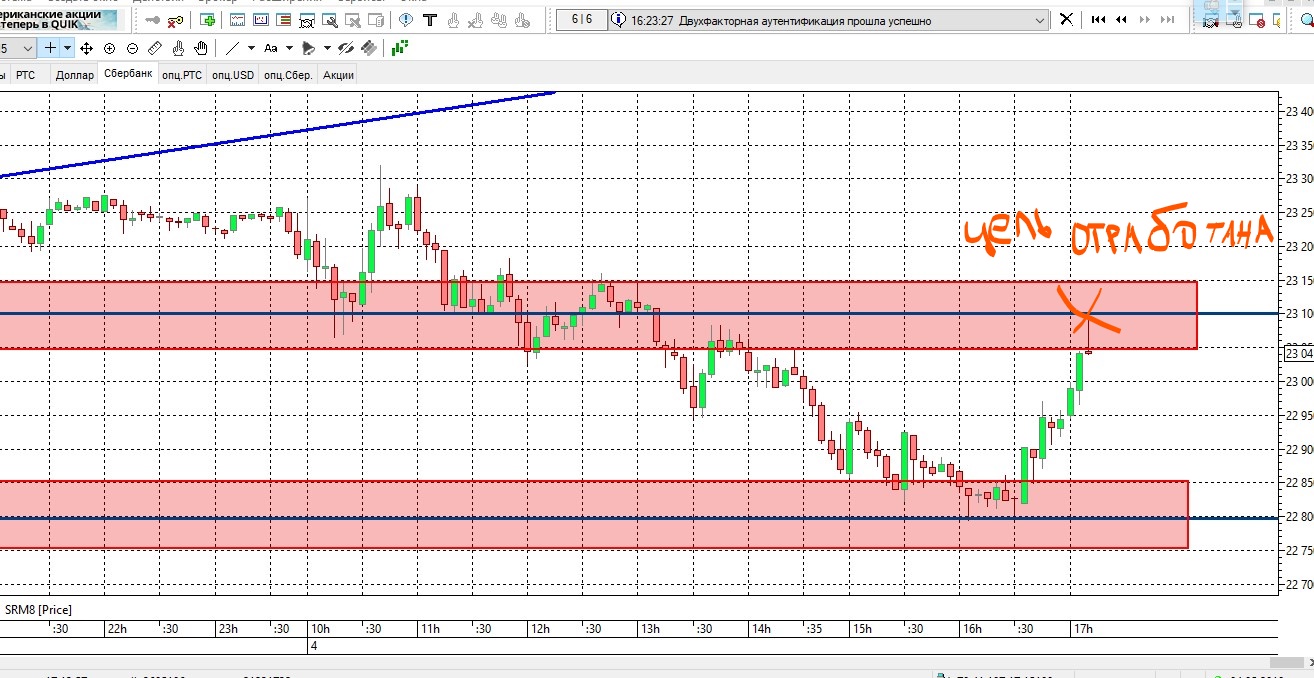
Task: Open the опц.РТС tab
Action: coord(182,75)
